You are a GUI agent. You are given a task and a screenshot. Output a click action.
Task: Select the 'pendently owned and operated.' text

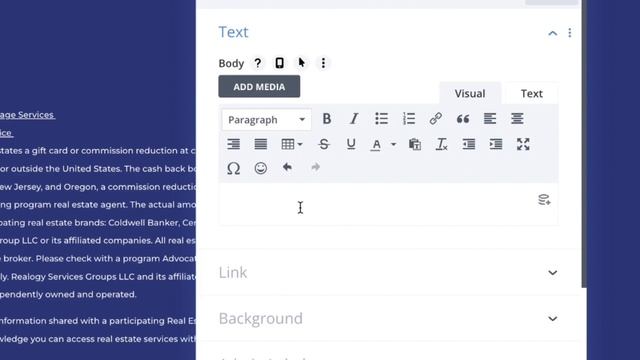(68, 294)
